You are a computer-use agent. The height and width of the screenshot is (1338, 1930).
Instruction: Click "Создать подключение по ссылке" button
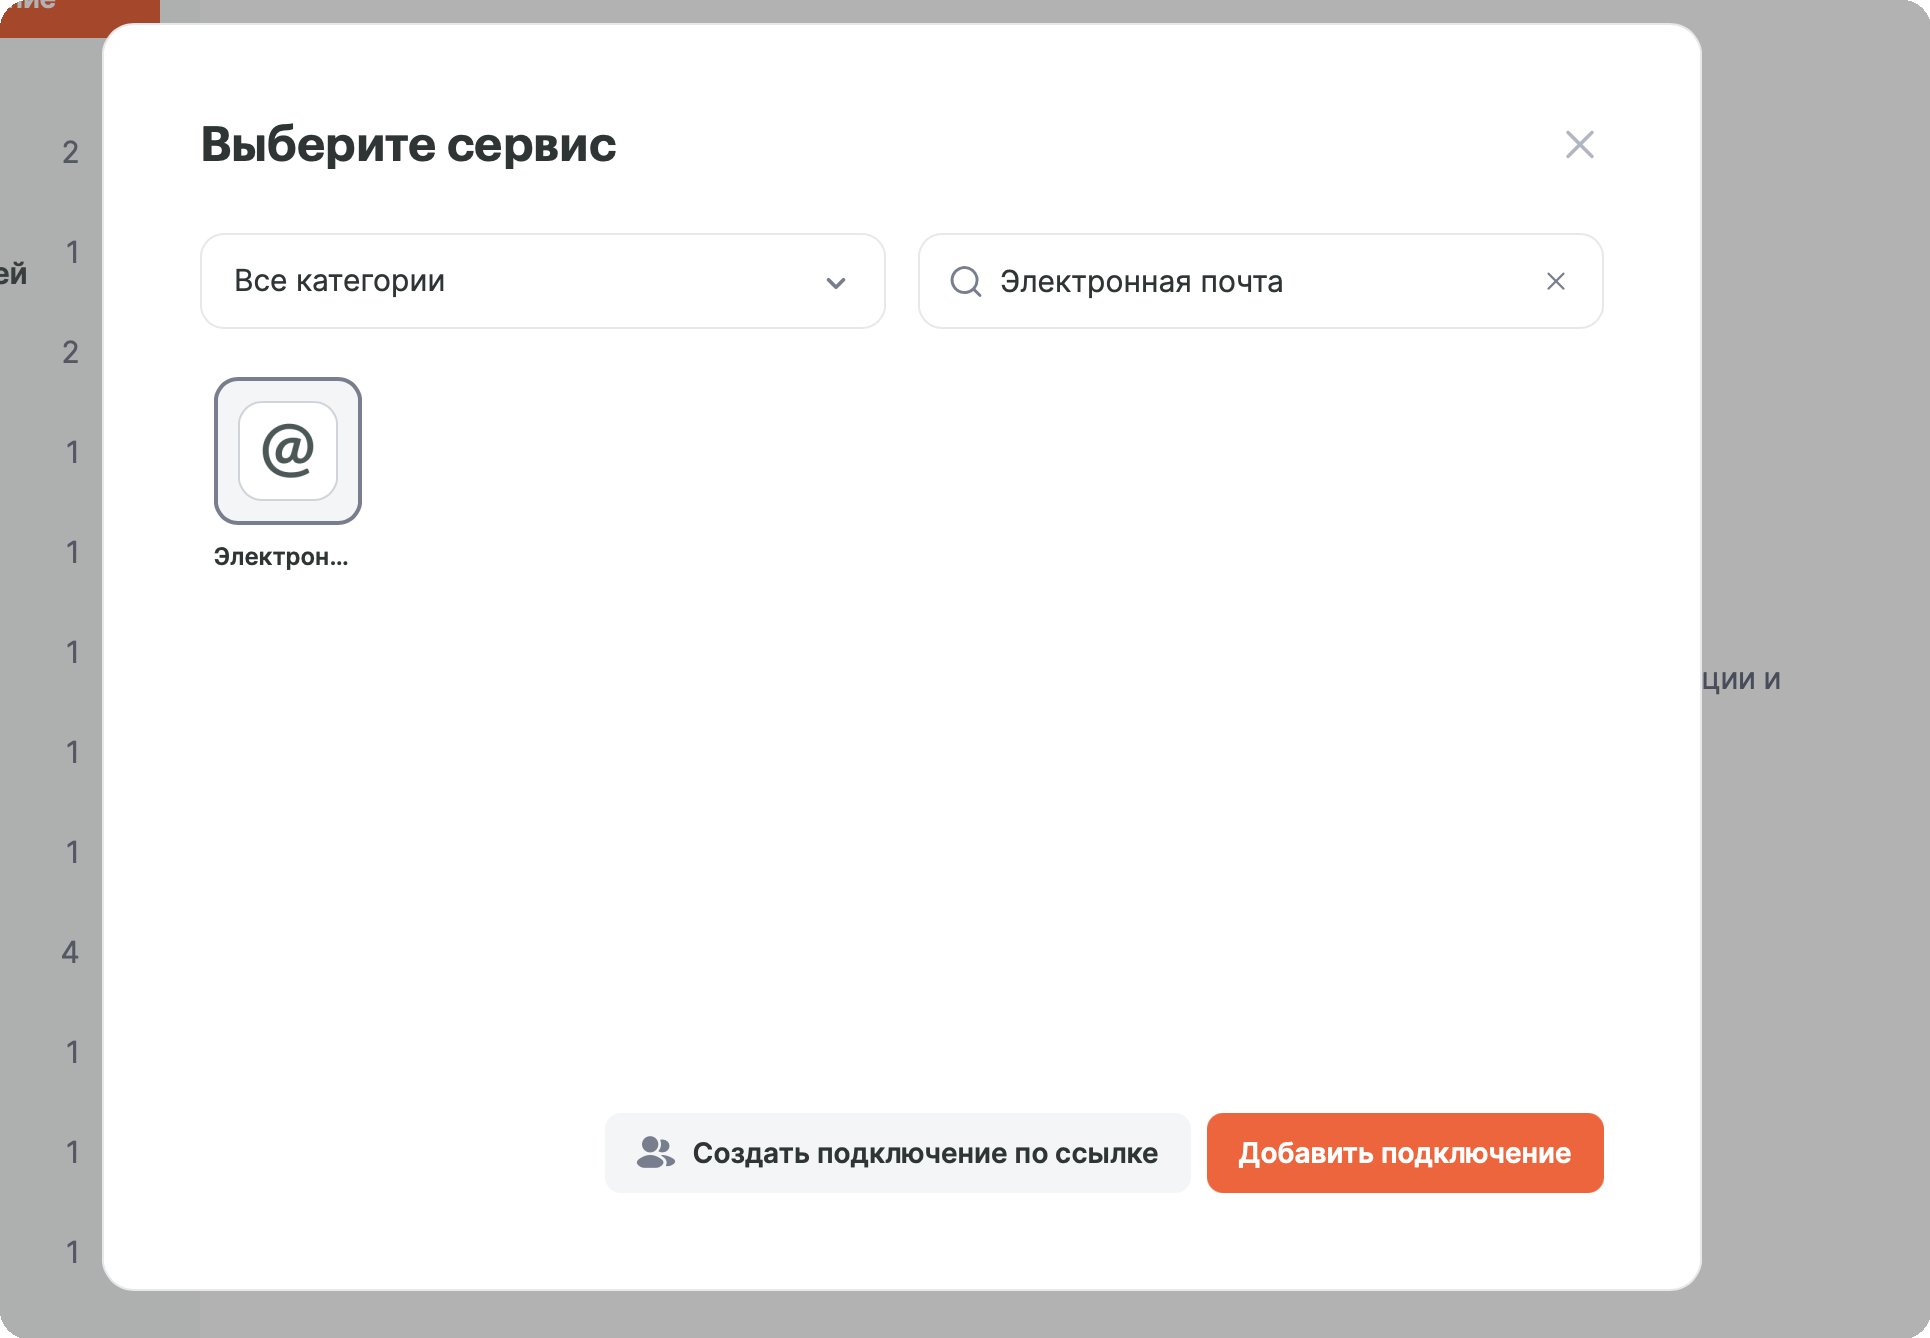(x=897, y=1153)
